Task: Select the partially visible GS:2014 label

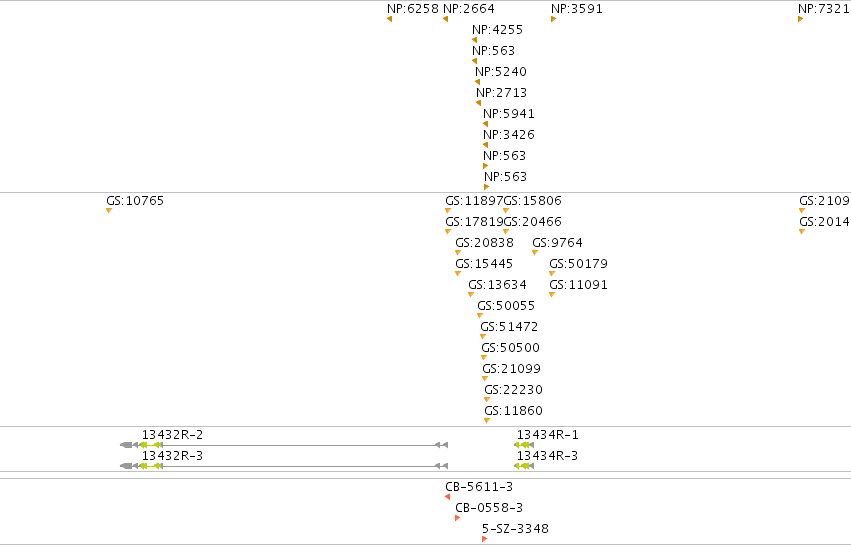Action: pos(824,221)
